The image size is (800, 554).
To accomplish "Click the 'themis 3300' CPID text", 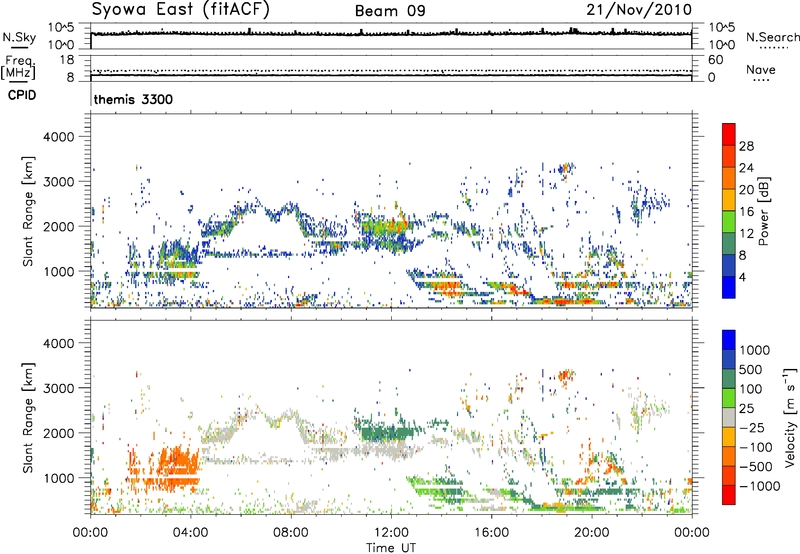I will click(x=133, y=99).
